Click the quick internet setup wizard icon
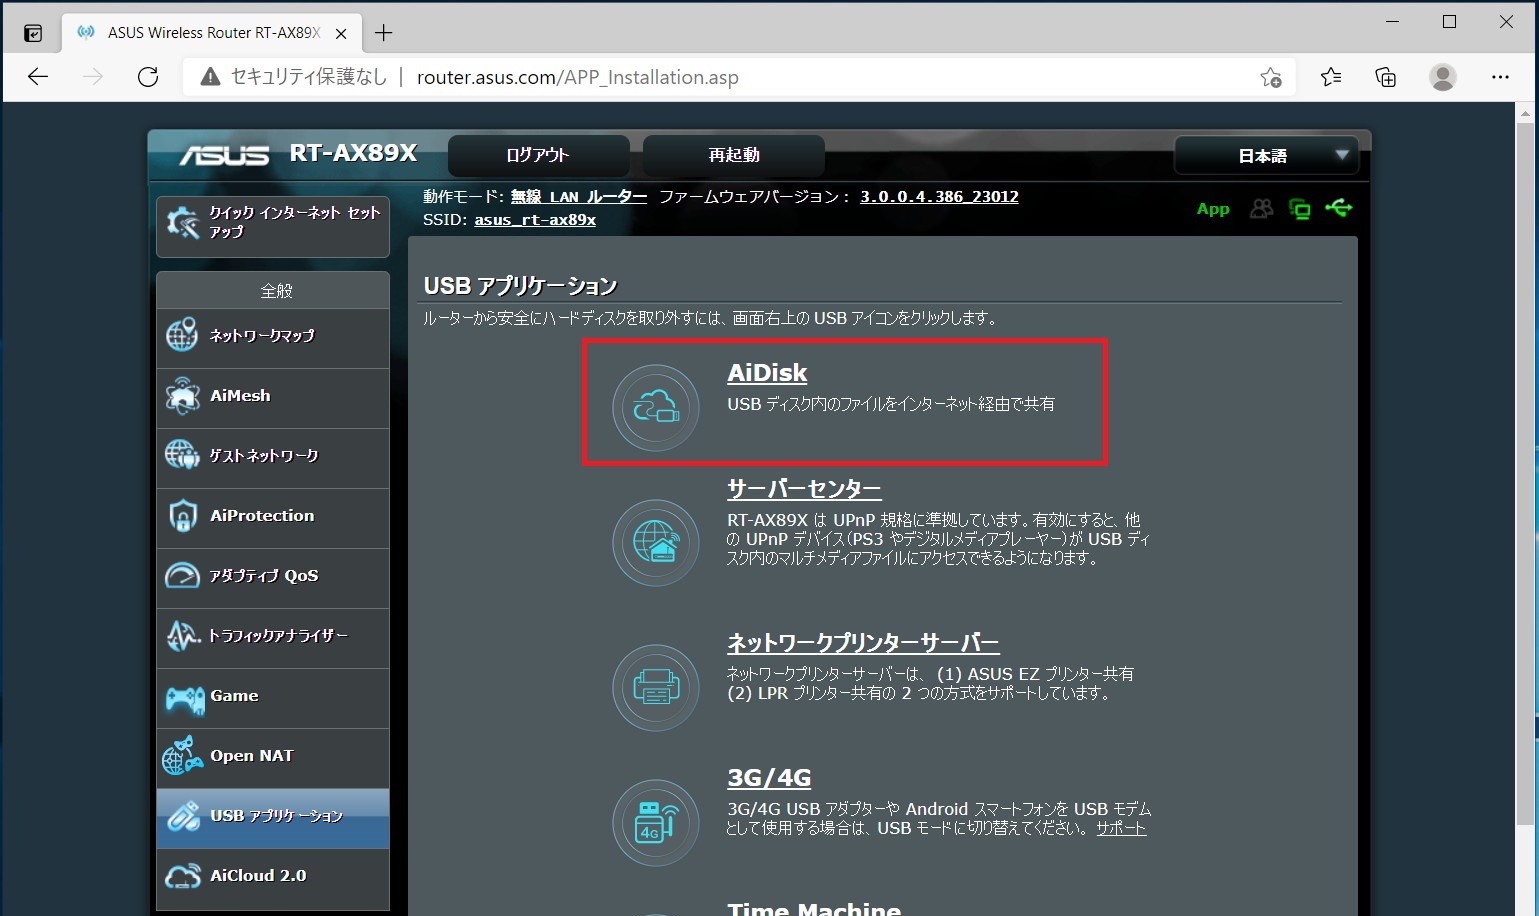 click(183, 222)
